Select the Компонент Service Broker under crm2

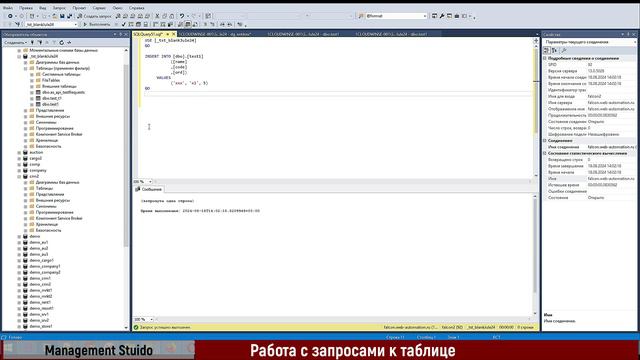[59, 218]
